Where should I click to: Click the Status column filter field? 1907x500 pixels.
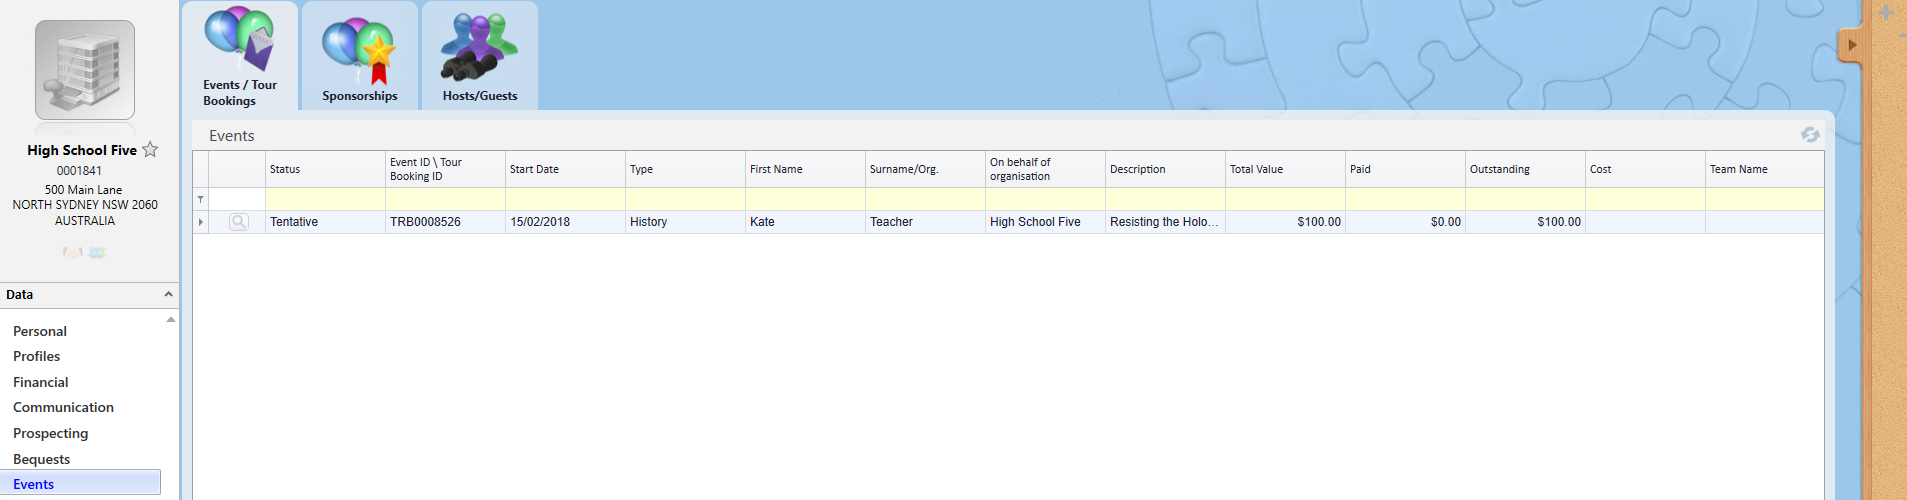click(325, 200)
